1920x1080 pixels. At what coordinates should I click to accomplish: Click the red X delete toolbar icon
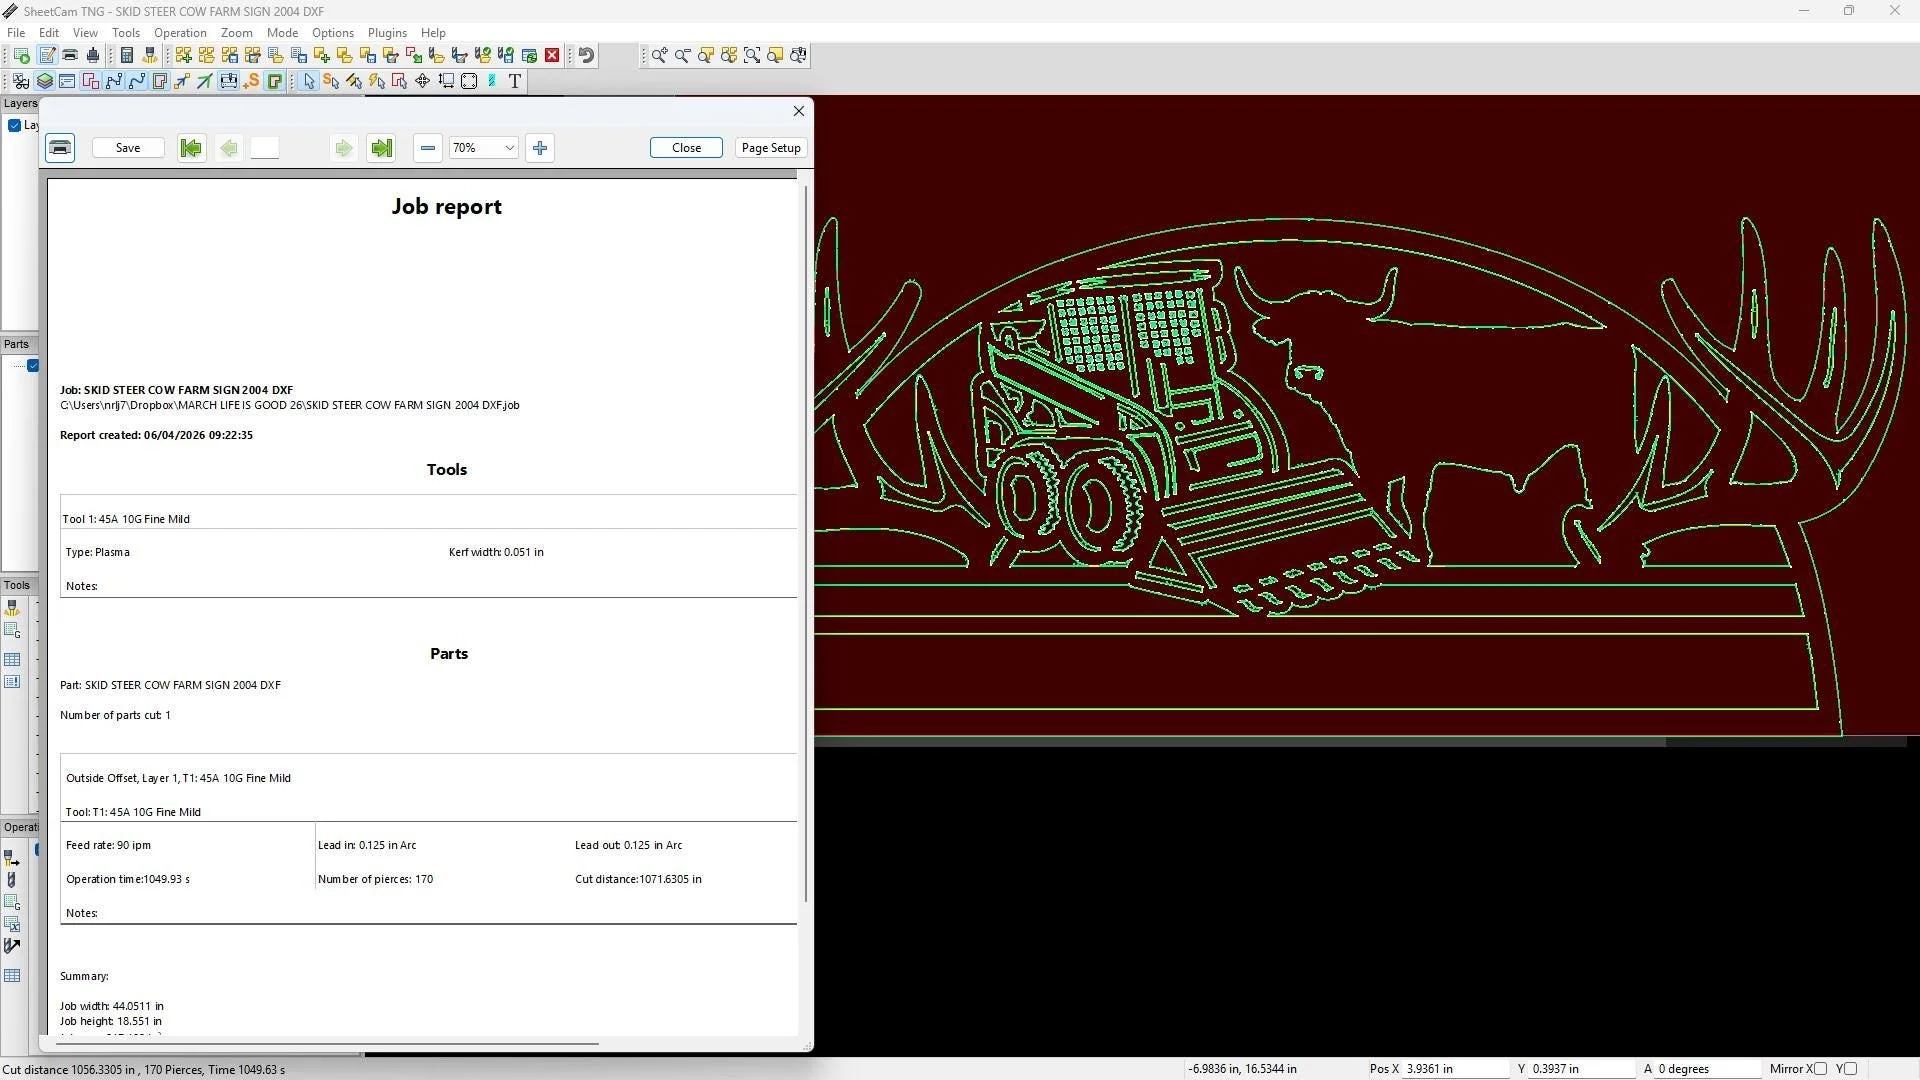click(552, 55)
